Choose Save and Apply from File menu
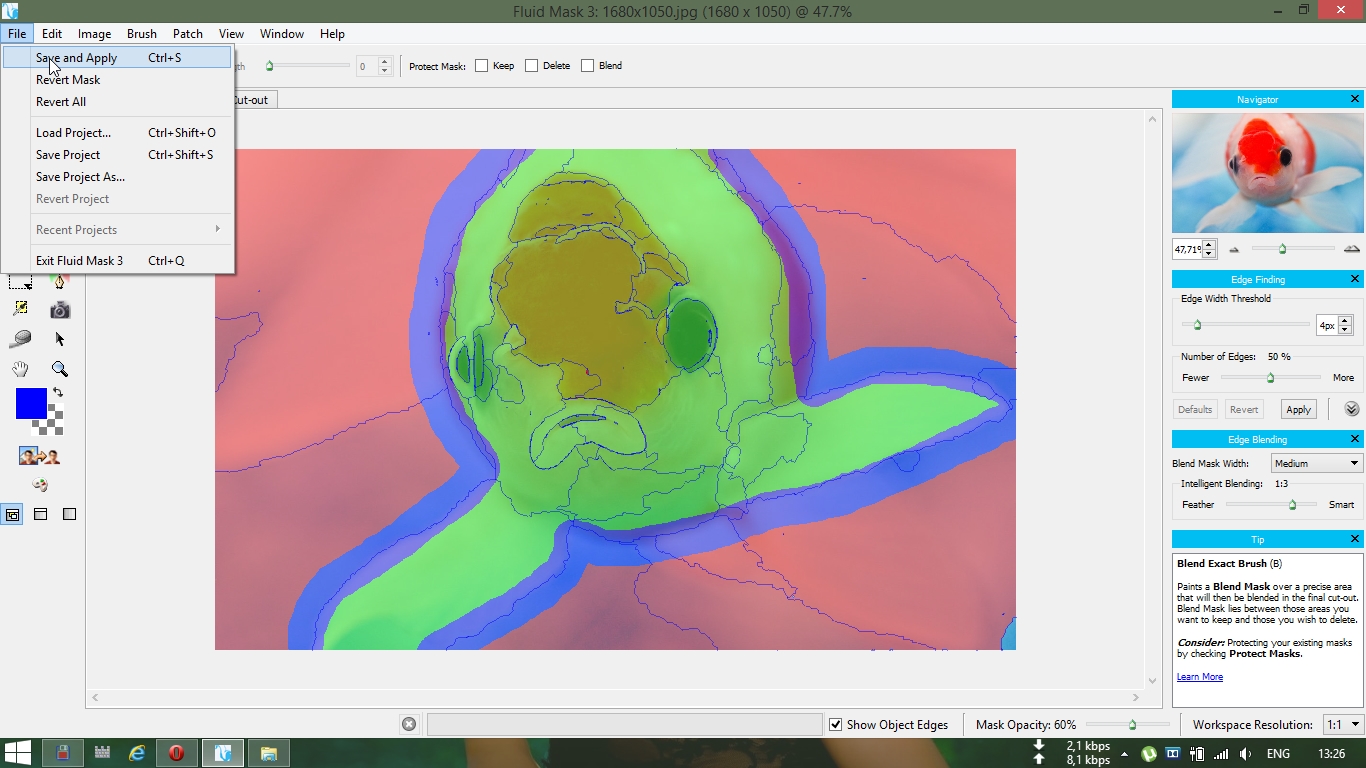The image size is (1366, 768). 76,58
